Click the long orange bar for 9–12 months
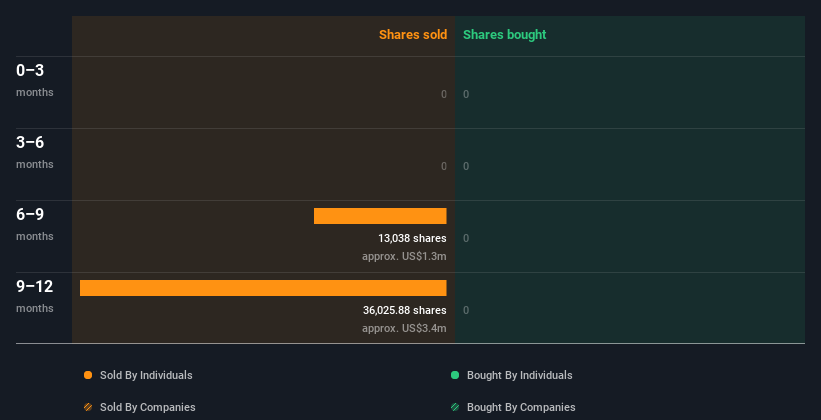This screenshot has height=420, width=821. 263,288
